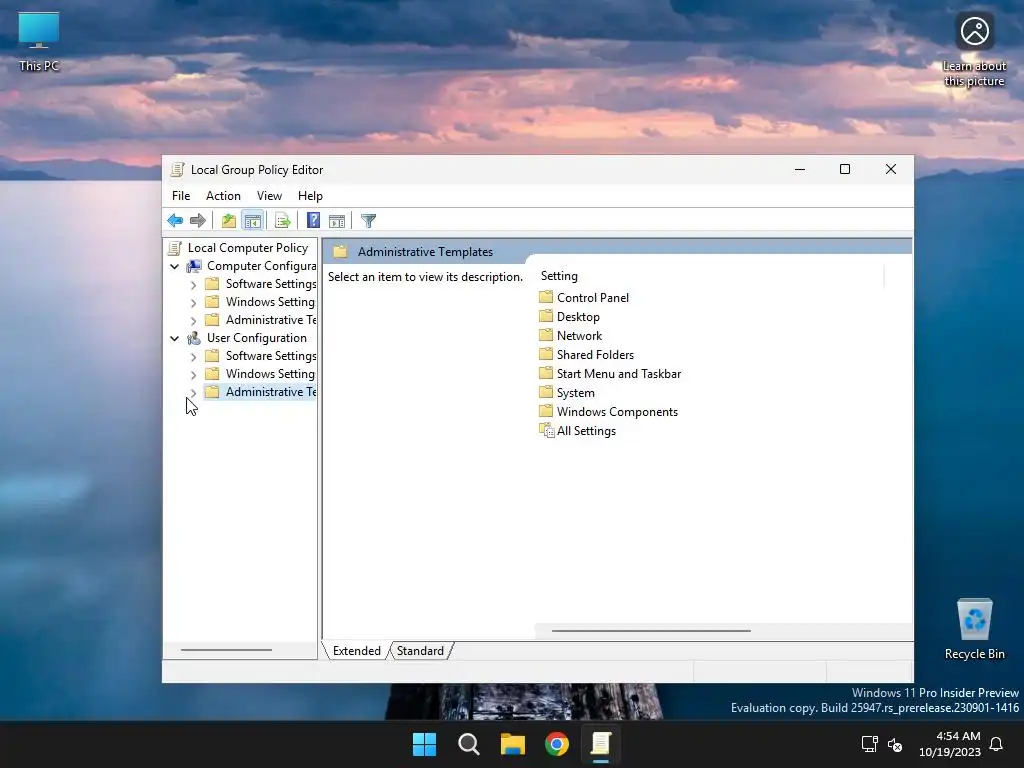This screenshot has height=768, width=1024.
Task: Click Learn about this picture icon
Action: 974,50
